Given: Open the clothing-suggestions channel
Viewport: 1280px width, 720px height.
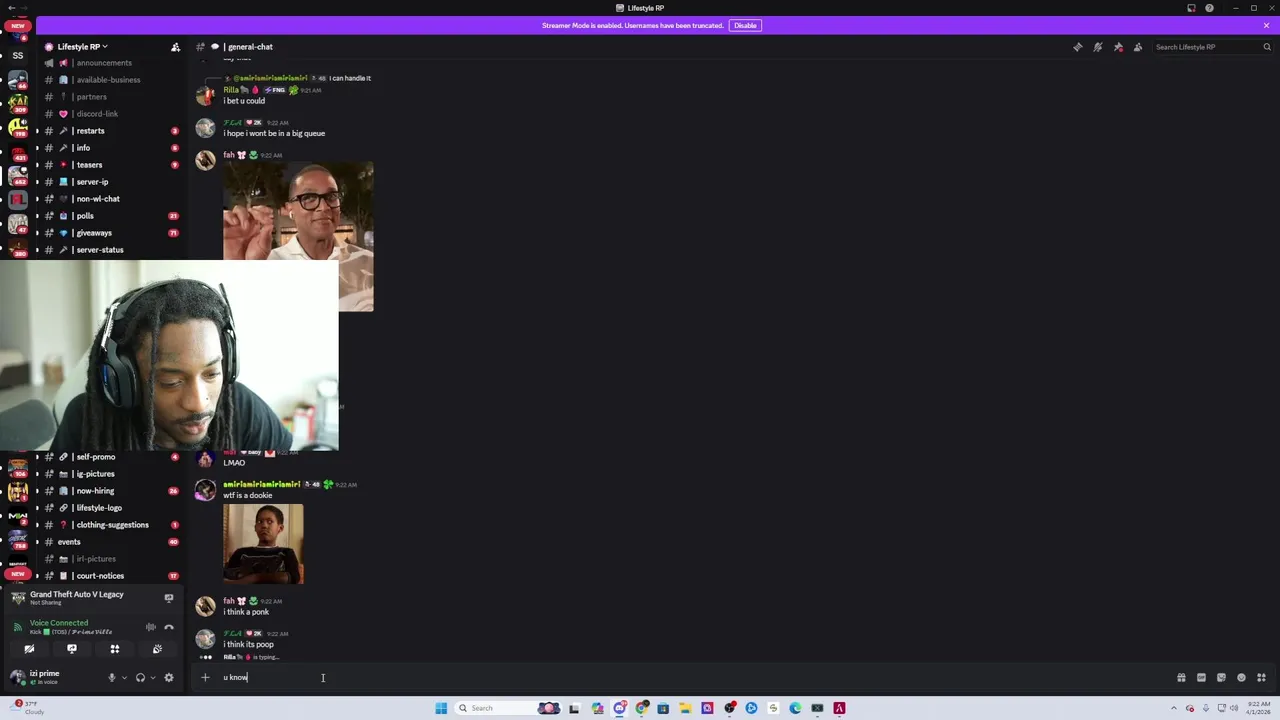Looking at the screenshot, I should pyautogui.click(x=111, y=525).
